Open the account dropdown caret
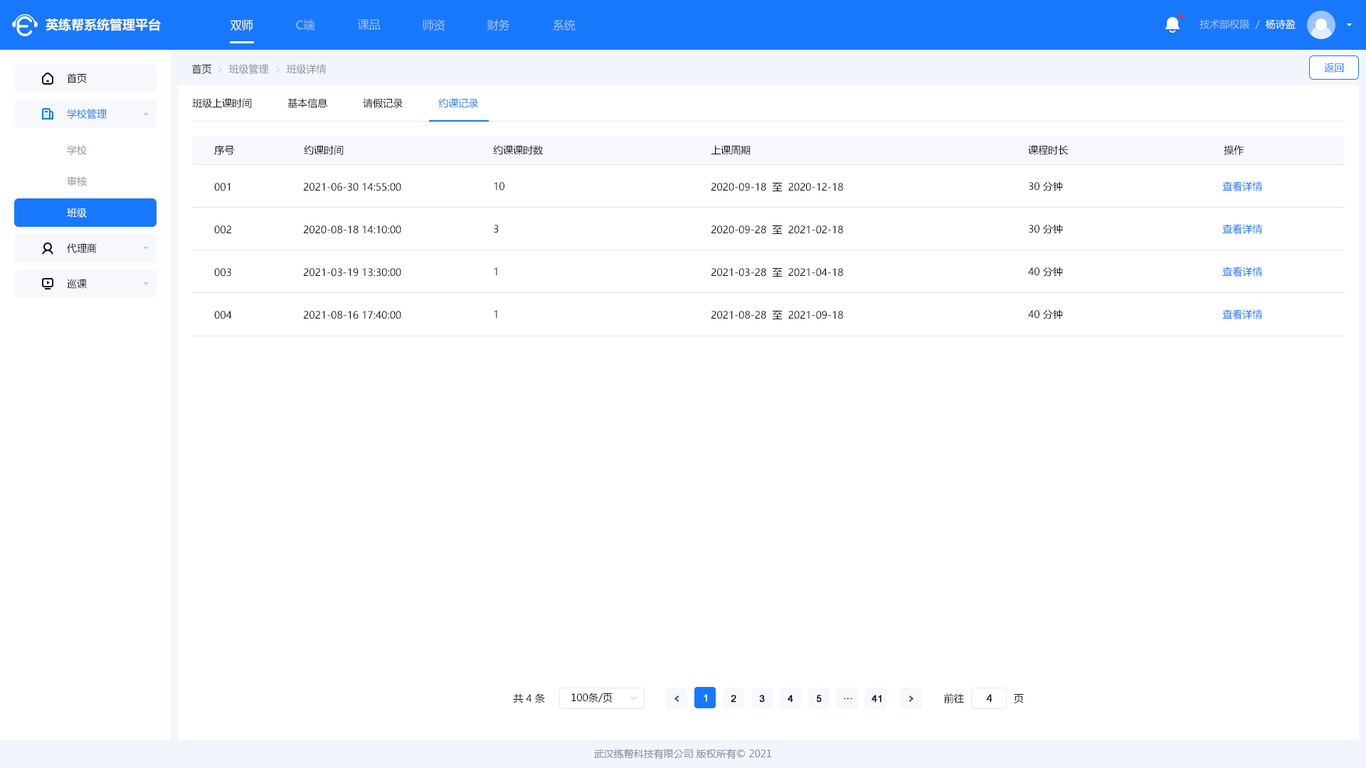Screen dimensions: 1366x768 [1349, 25]
